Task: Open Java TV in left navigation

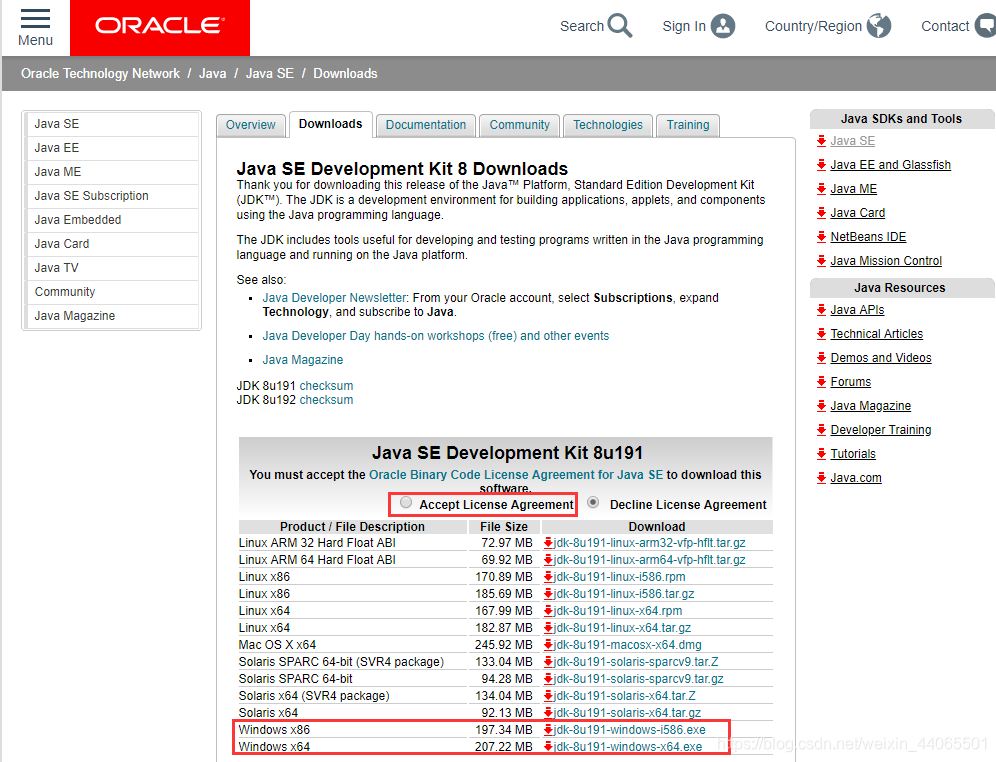Action: pos(112,268)
